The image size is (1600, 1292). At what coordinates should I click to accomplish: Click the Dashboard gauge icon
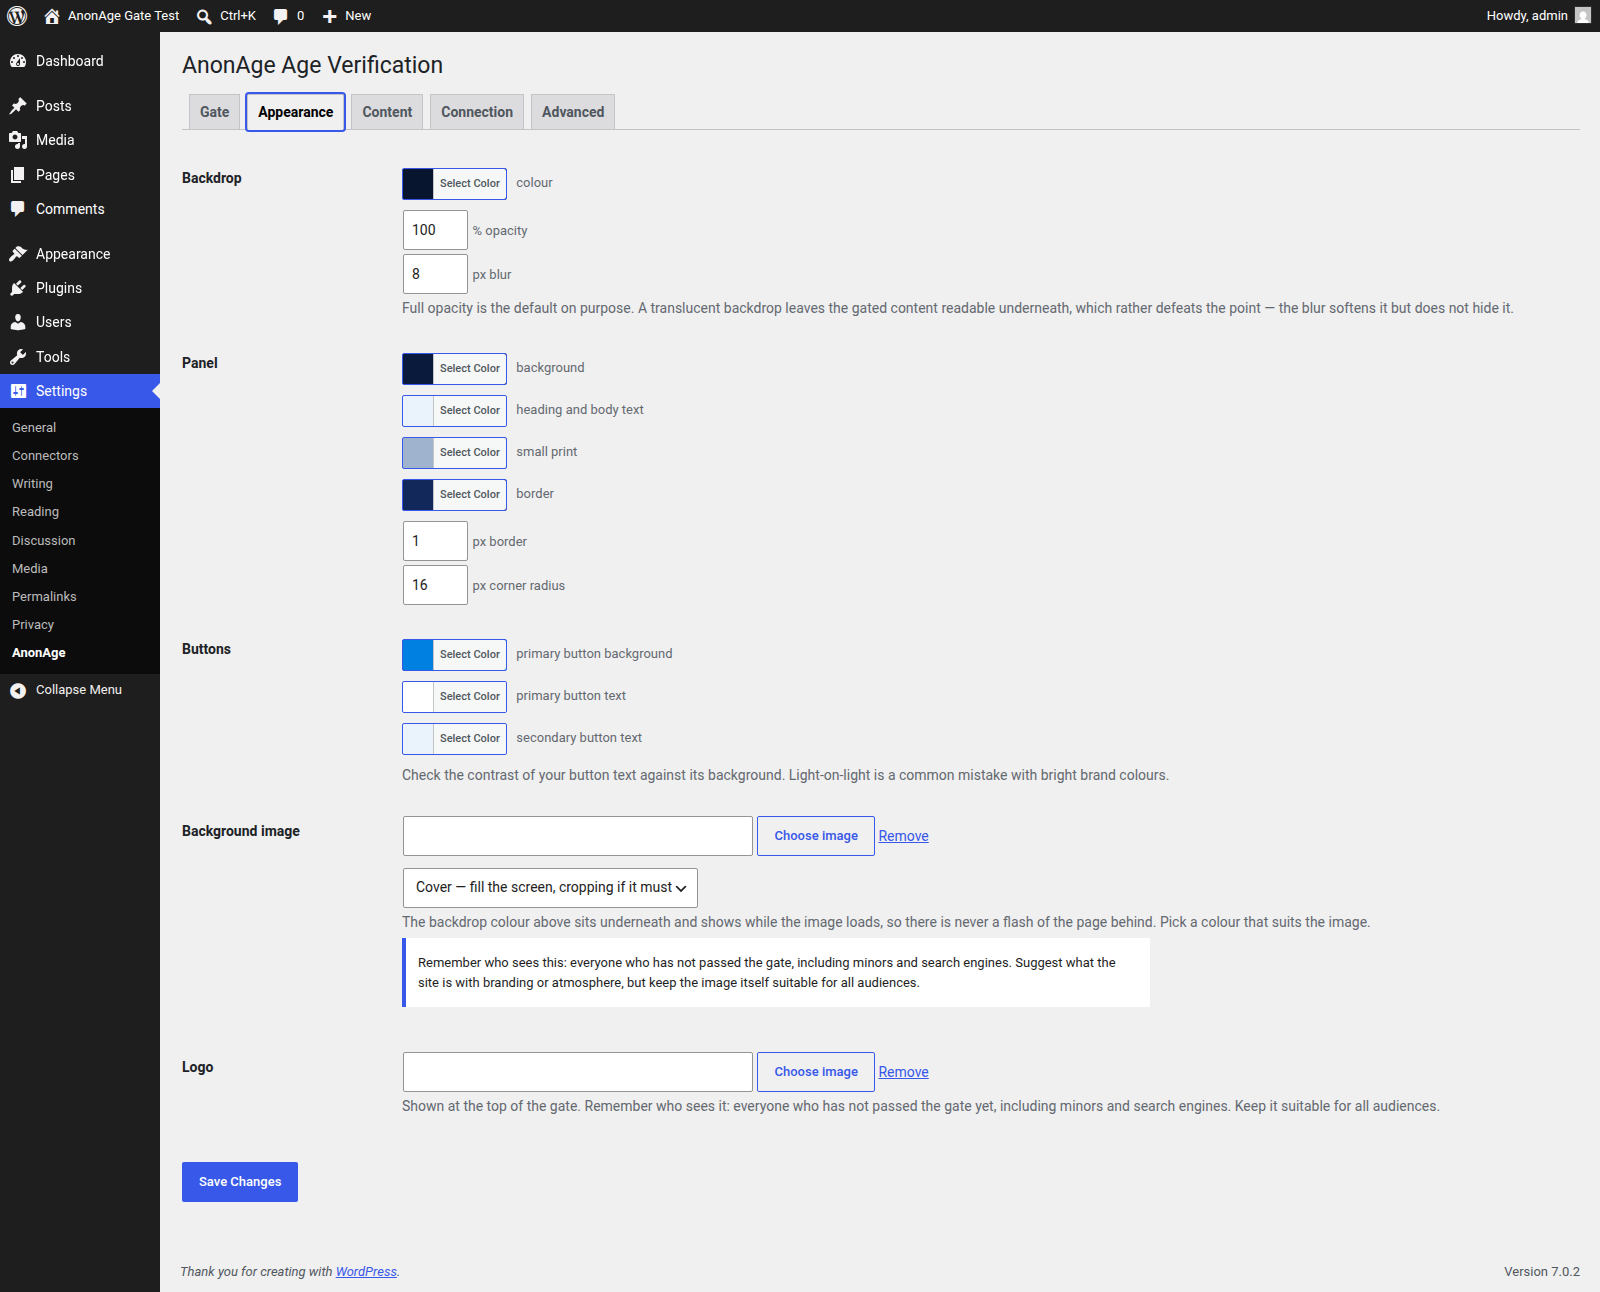18,61
